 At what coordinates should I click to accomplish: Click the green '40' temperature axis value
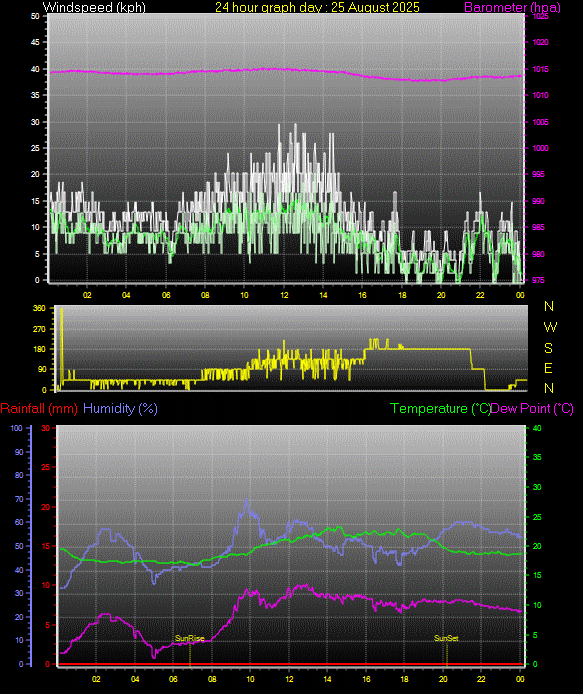(537, 428)
